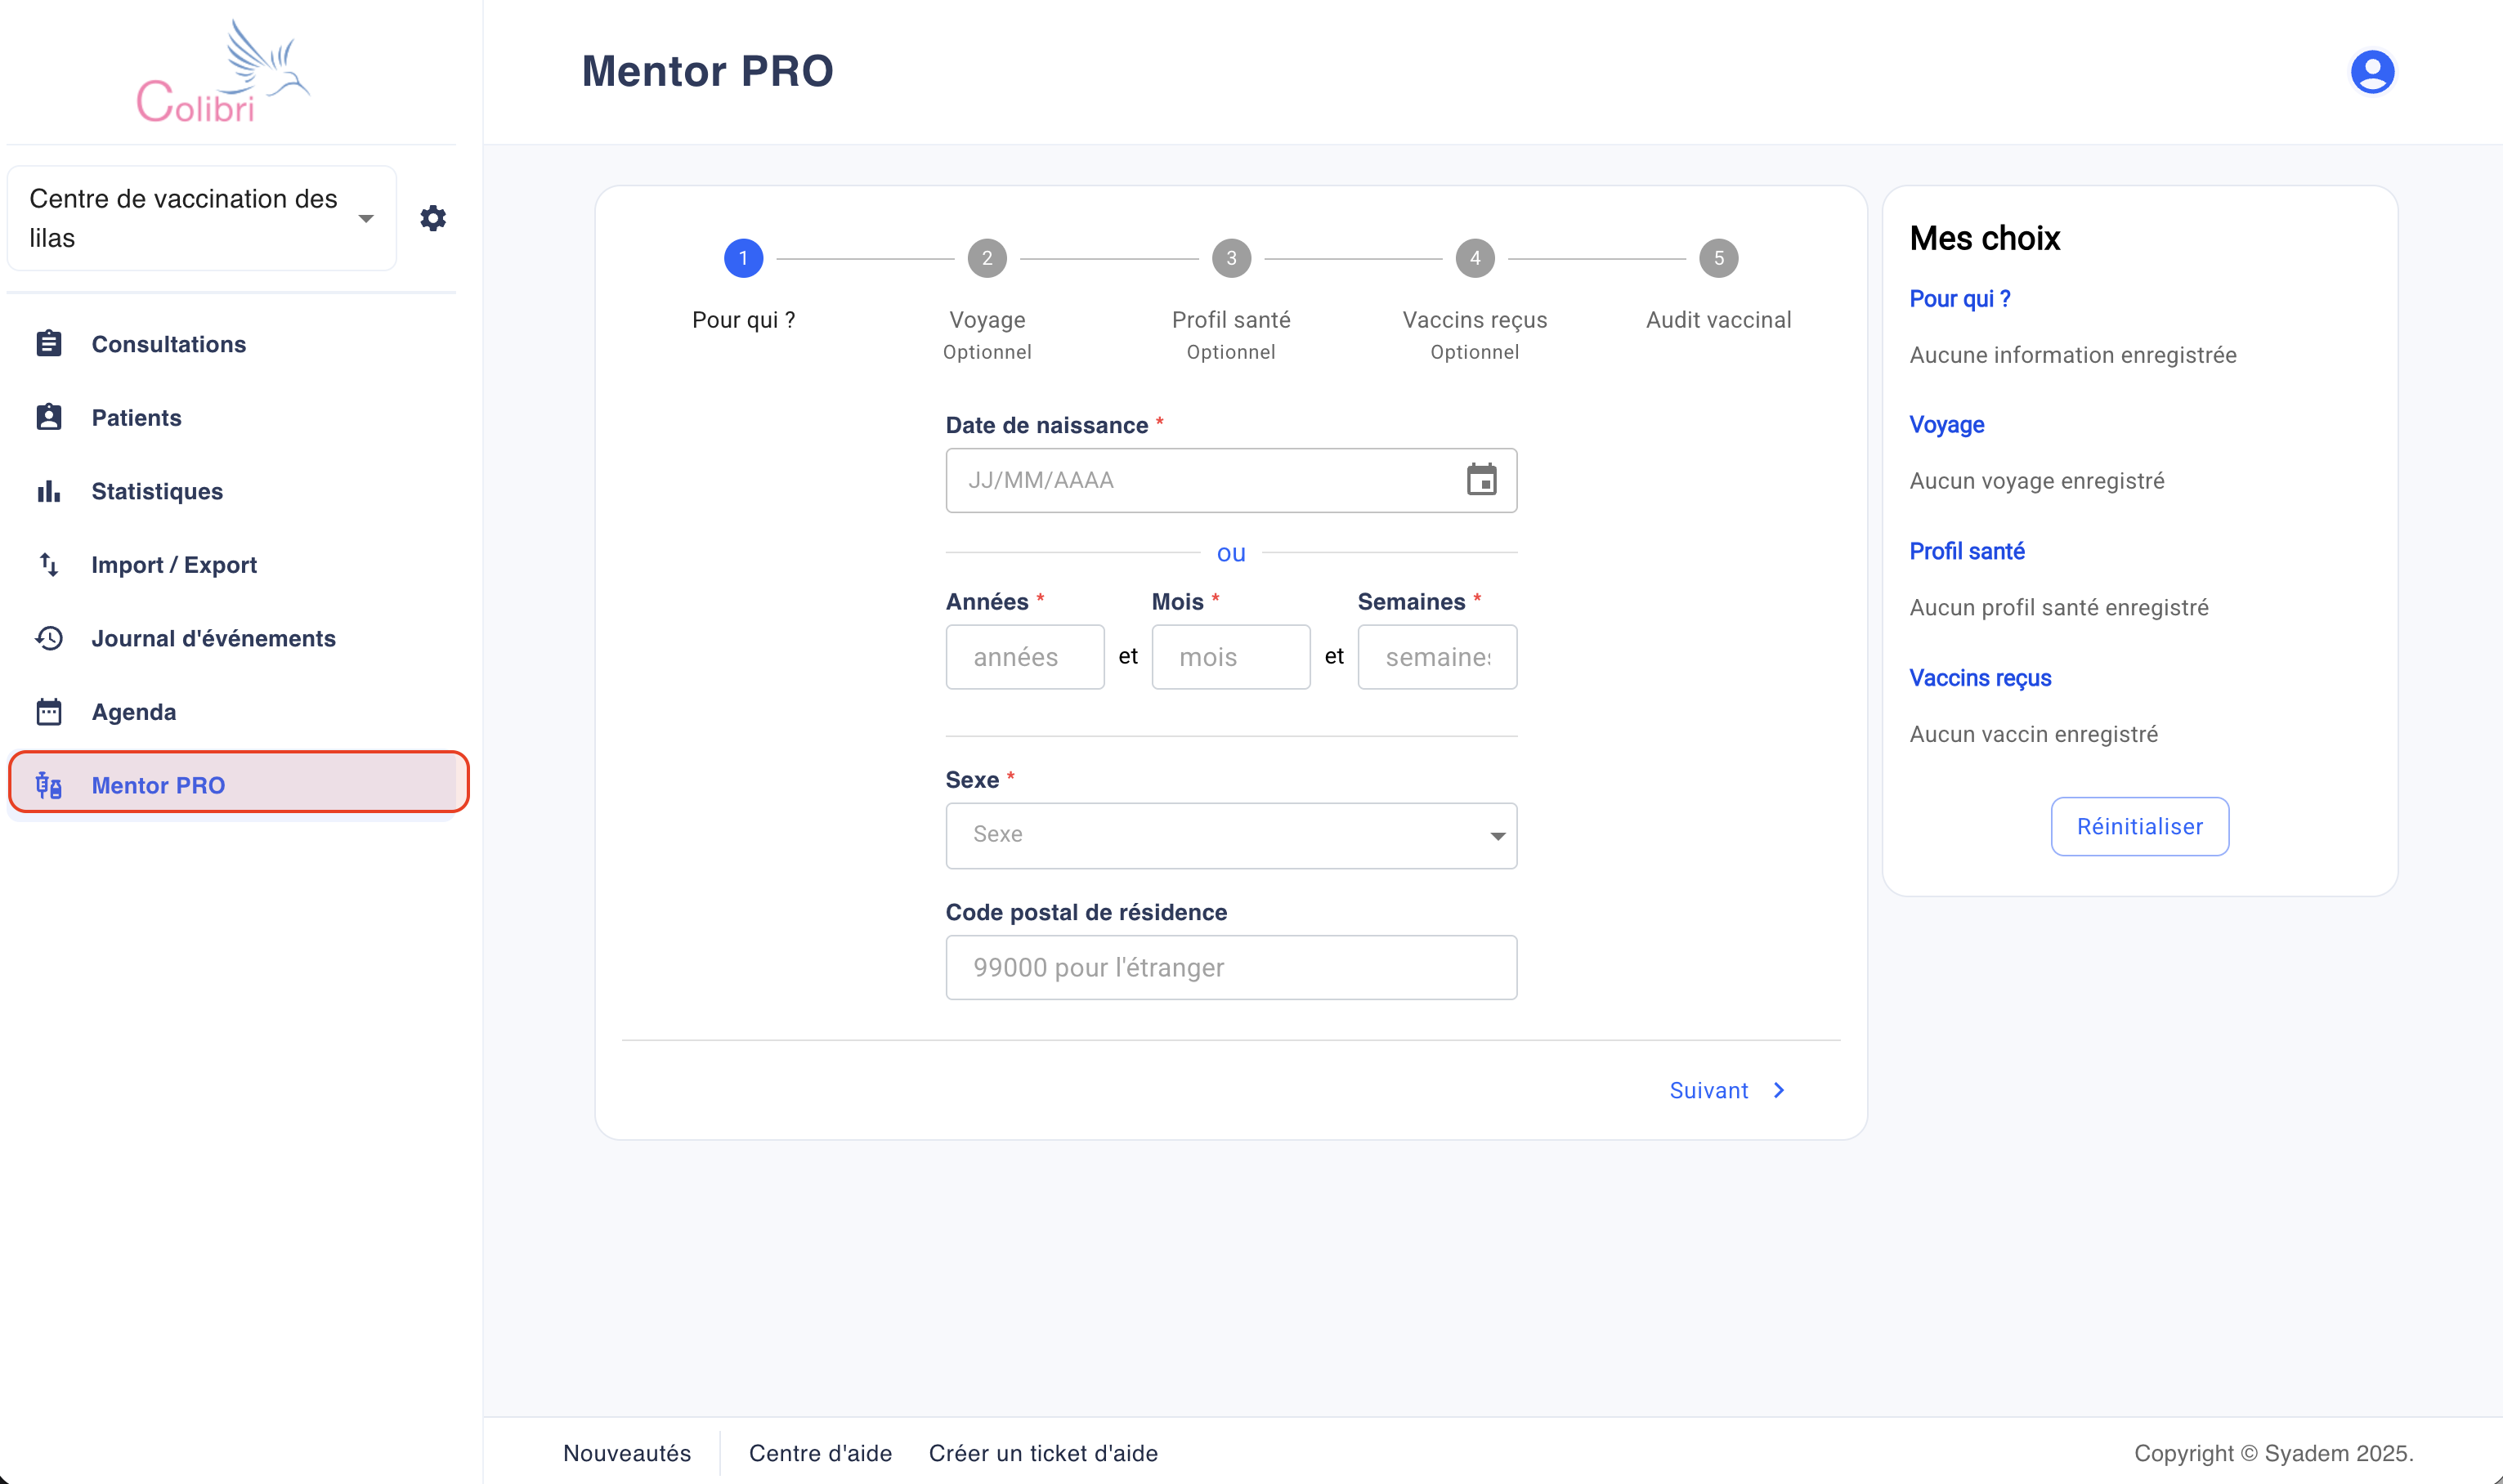The image size is (2503, 1484).
Task: Open Statistiques in the sidebar
Action: 231,491
